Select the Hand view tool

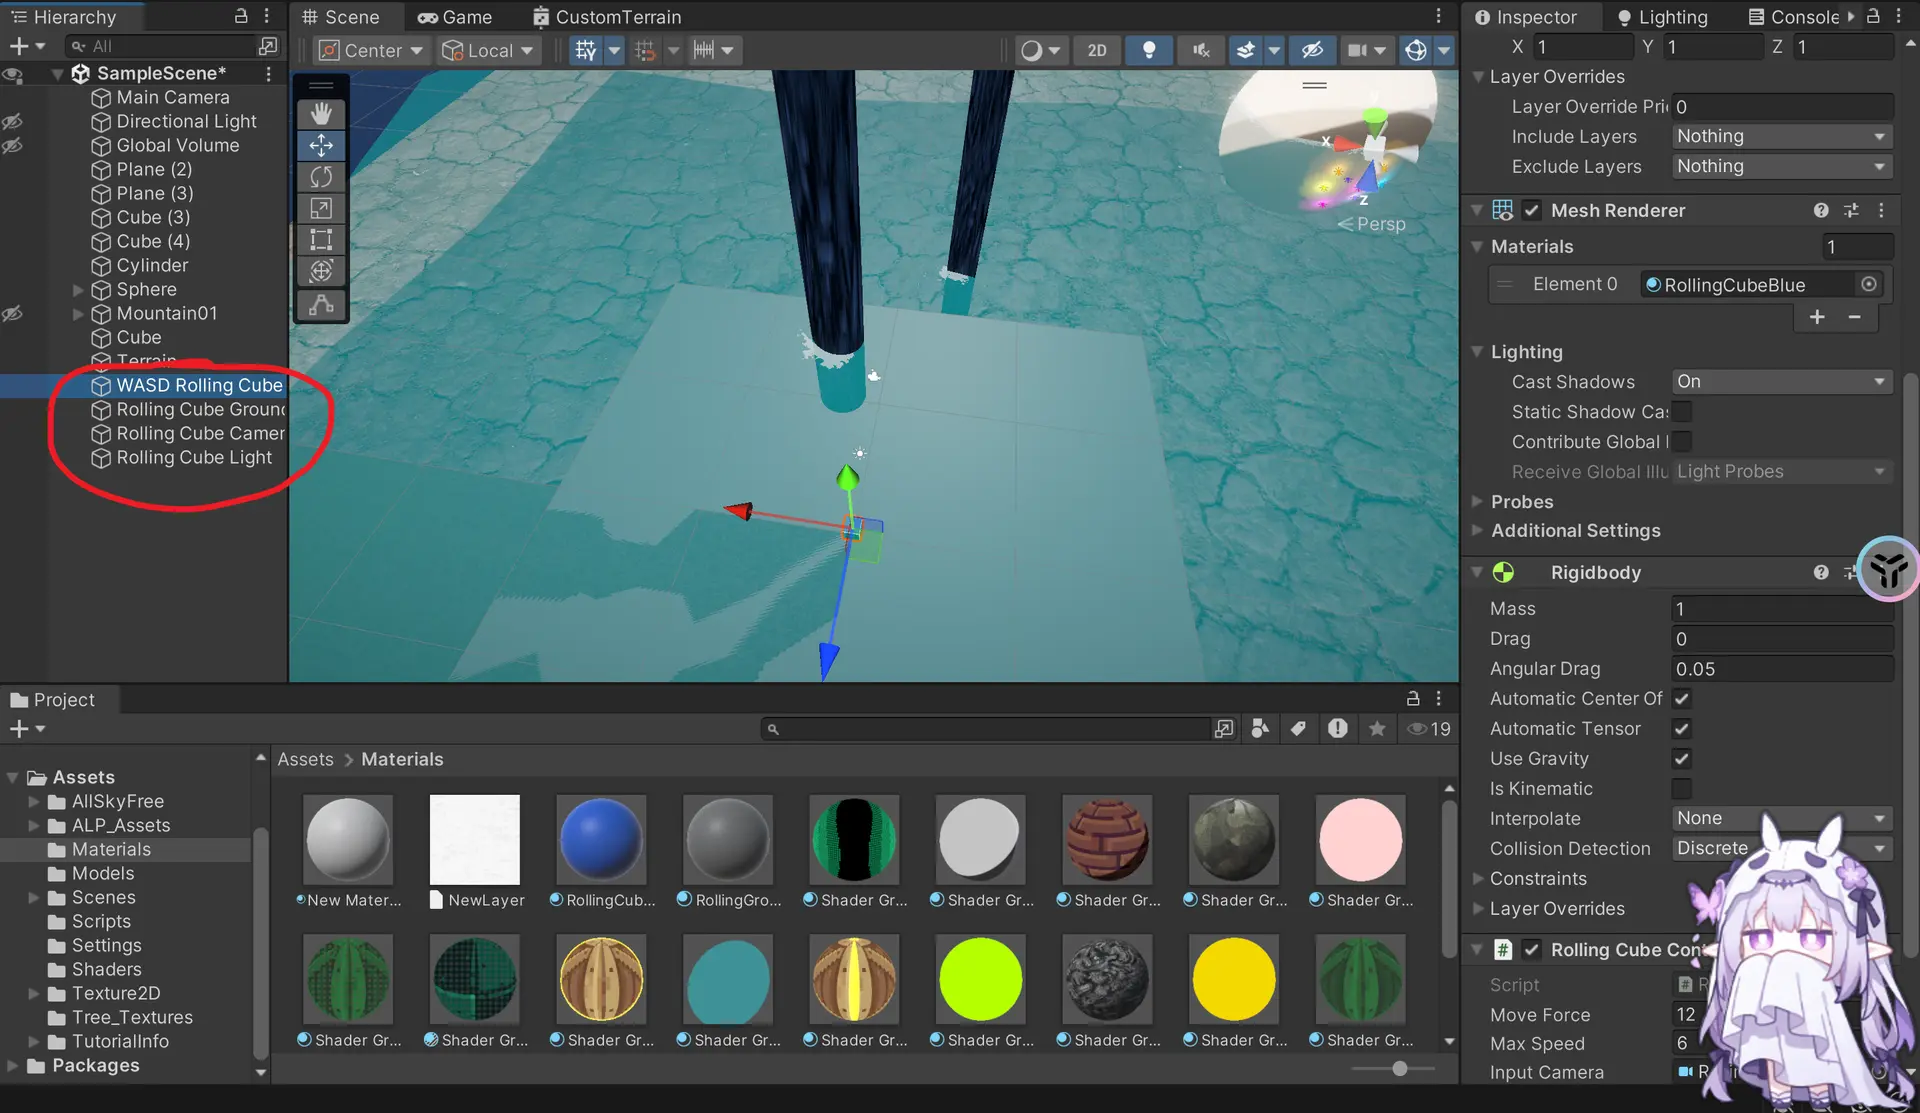point(321,114)
